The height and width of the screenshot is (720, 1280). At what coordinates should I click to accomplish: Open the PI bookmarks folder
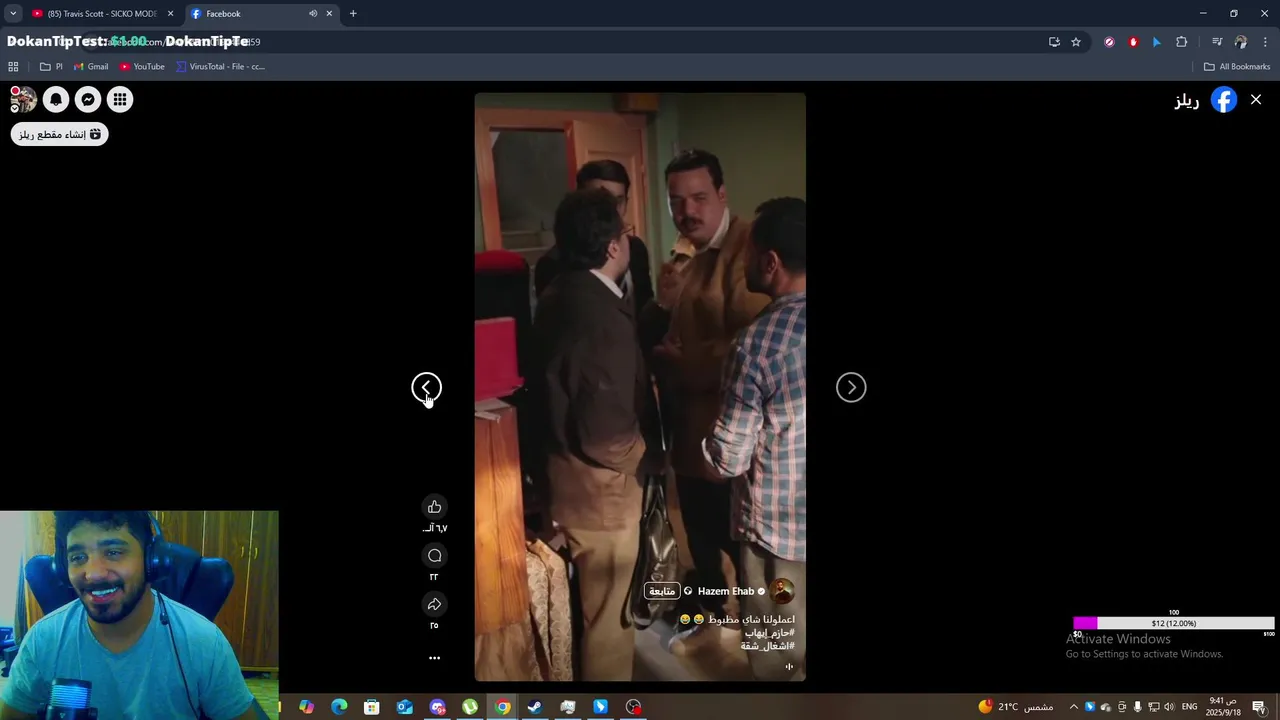(51, 67)
